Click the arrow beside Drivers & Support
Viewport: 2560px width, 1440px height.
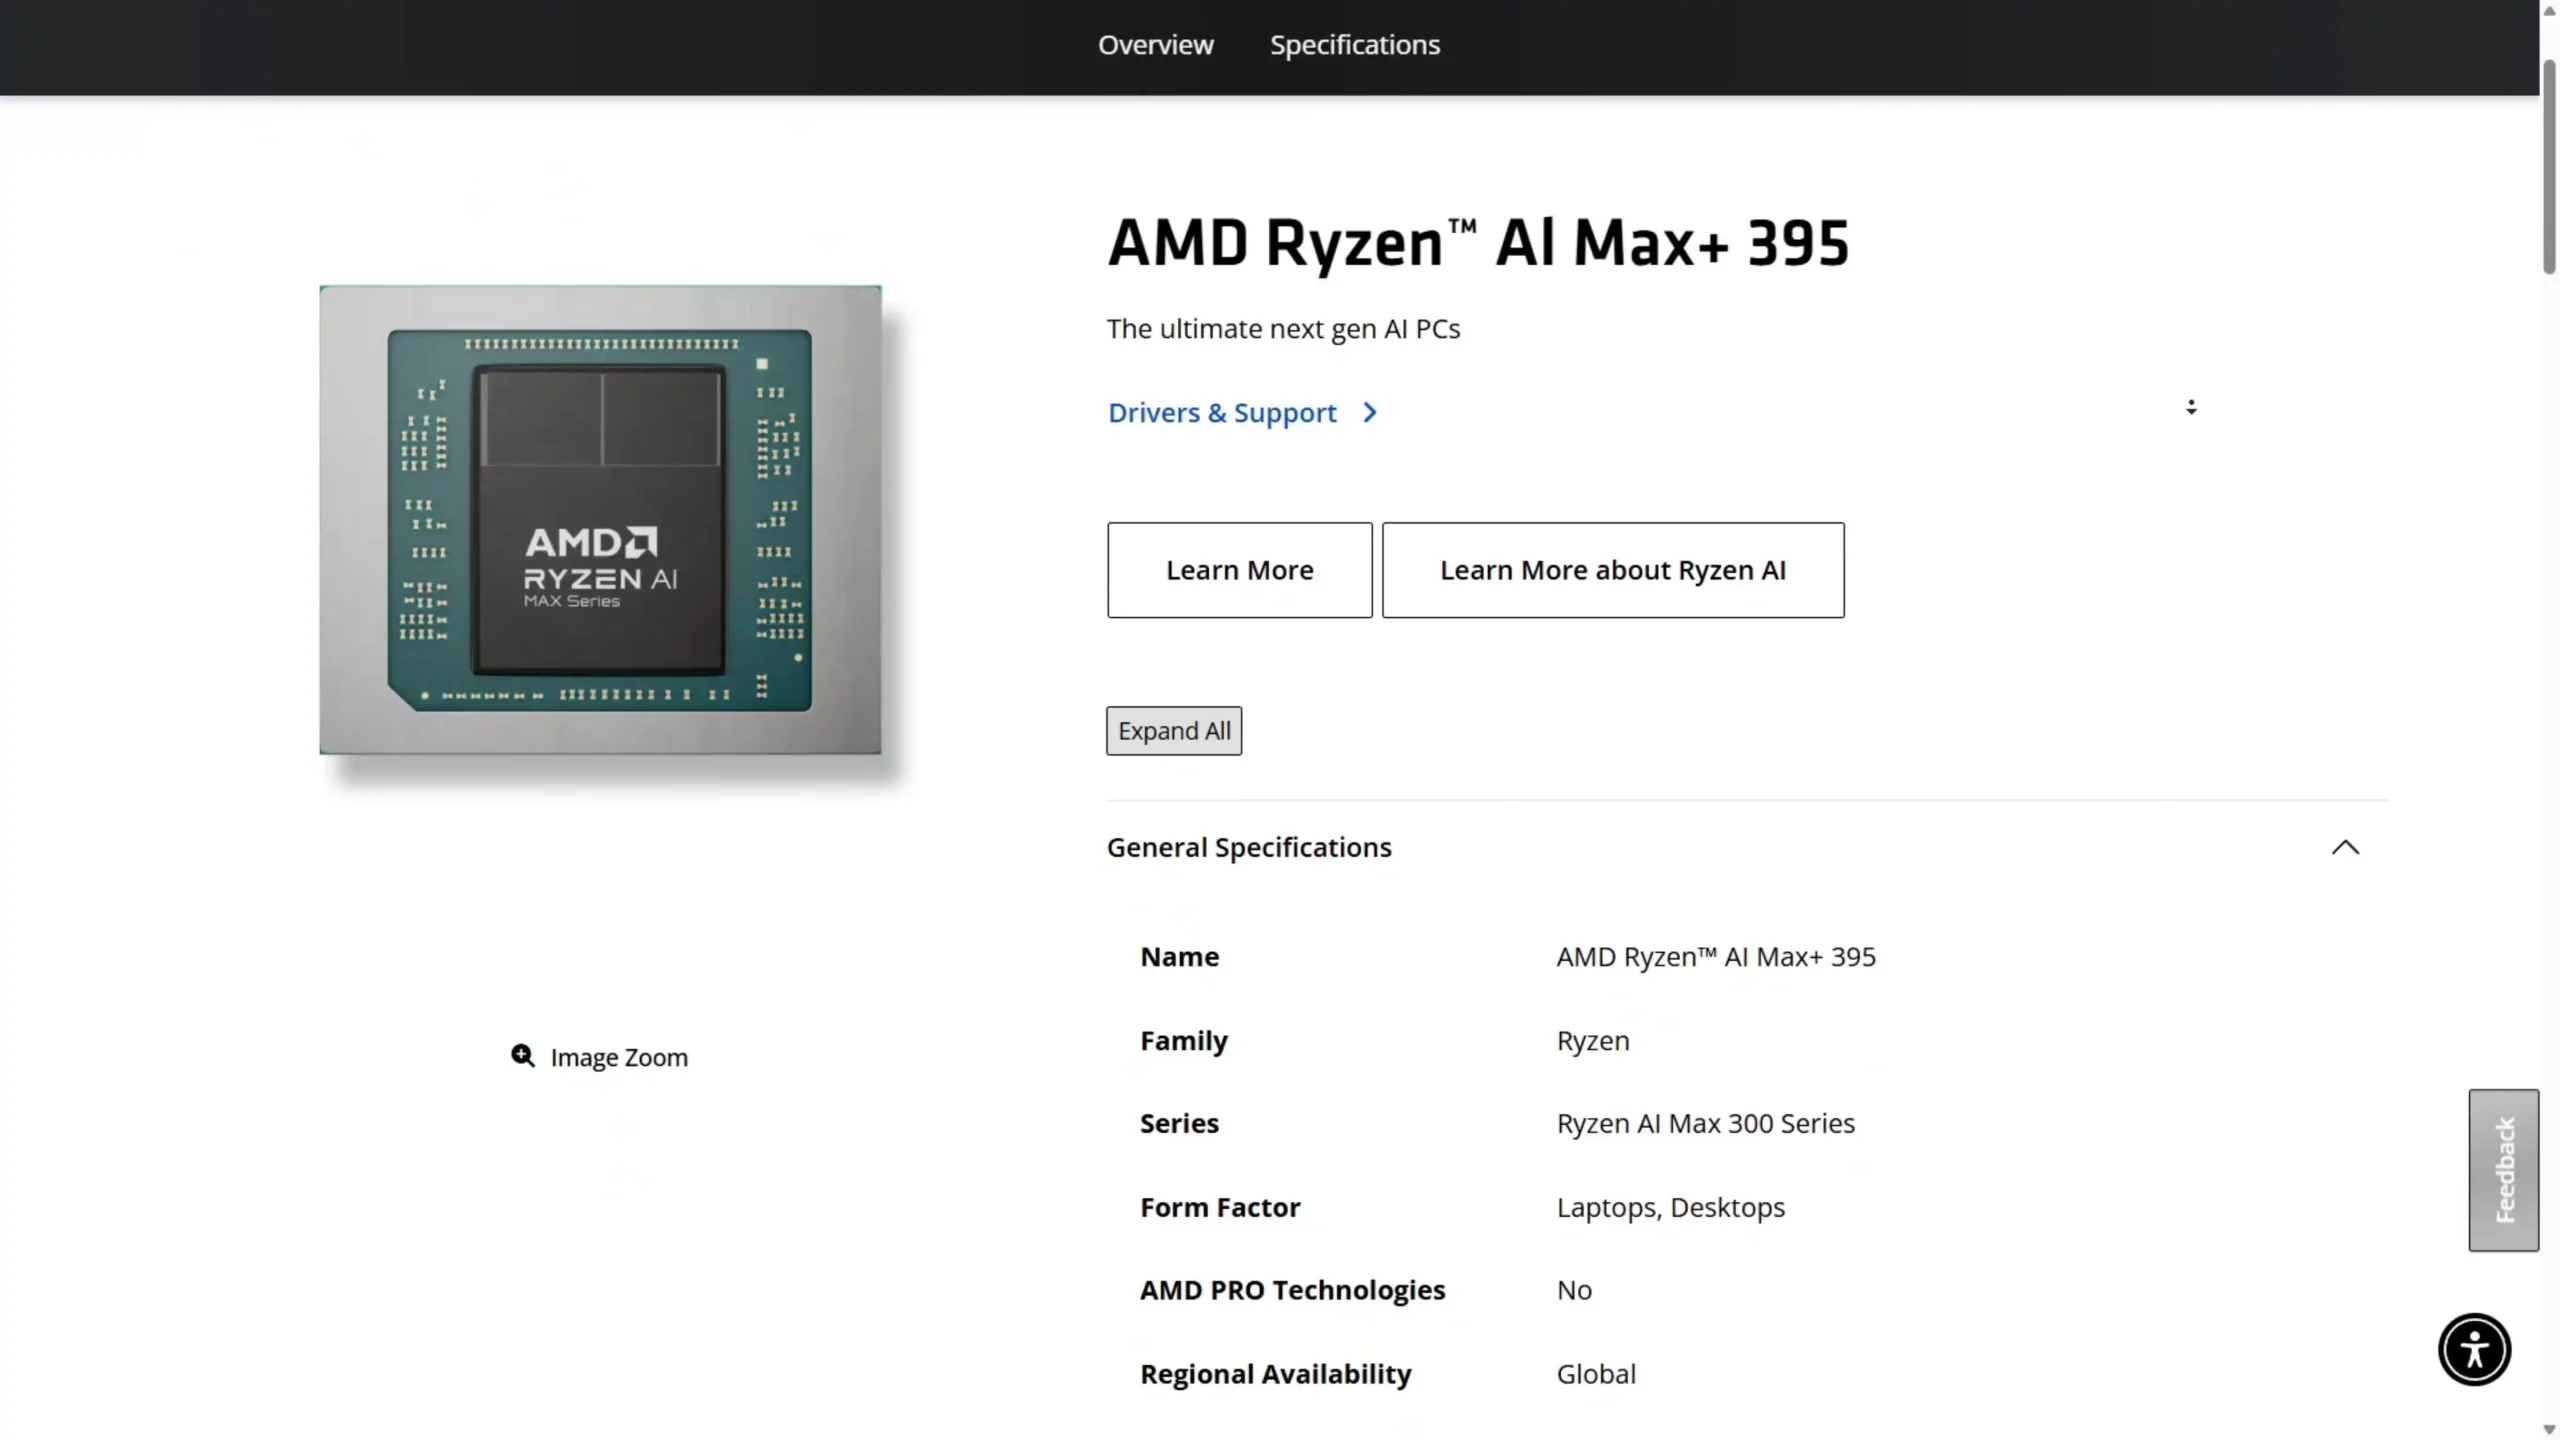click(1370, 413)
